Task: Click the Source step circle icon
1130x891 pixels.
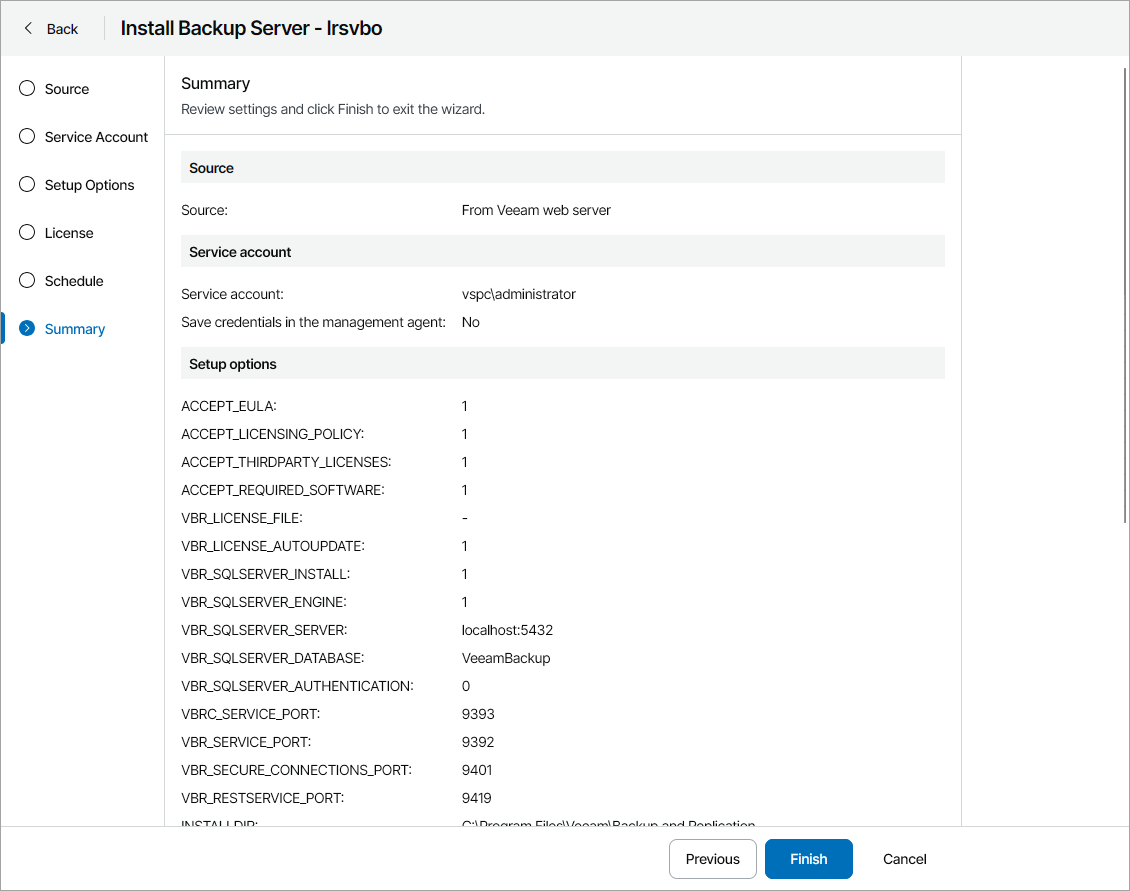Action: (x=26, y=88)
